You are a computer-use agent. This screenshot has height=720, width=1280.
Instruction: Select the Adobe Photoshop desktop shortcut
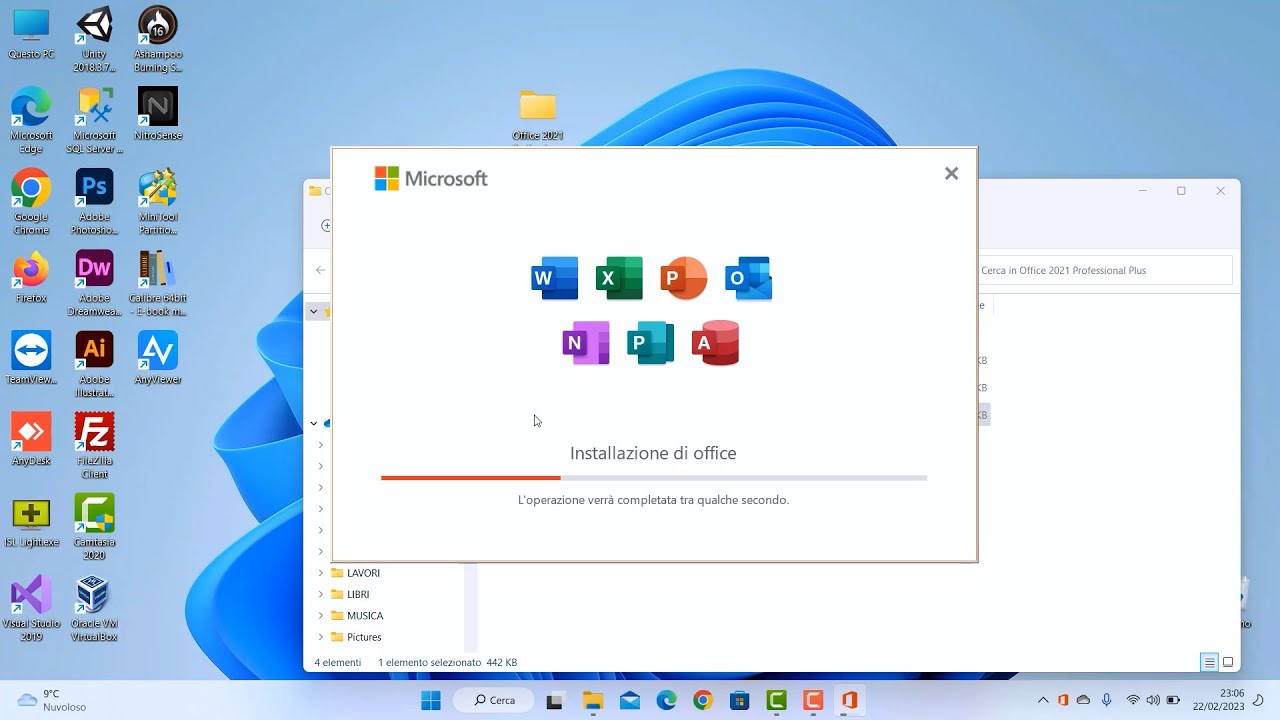tap(94, 202)
